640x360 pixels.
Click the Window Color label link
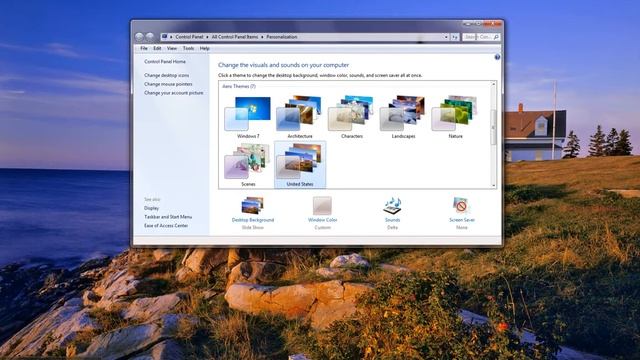[322, 220]
